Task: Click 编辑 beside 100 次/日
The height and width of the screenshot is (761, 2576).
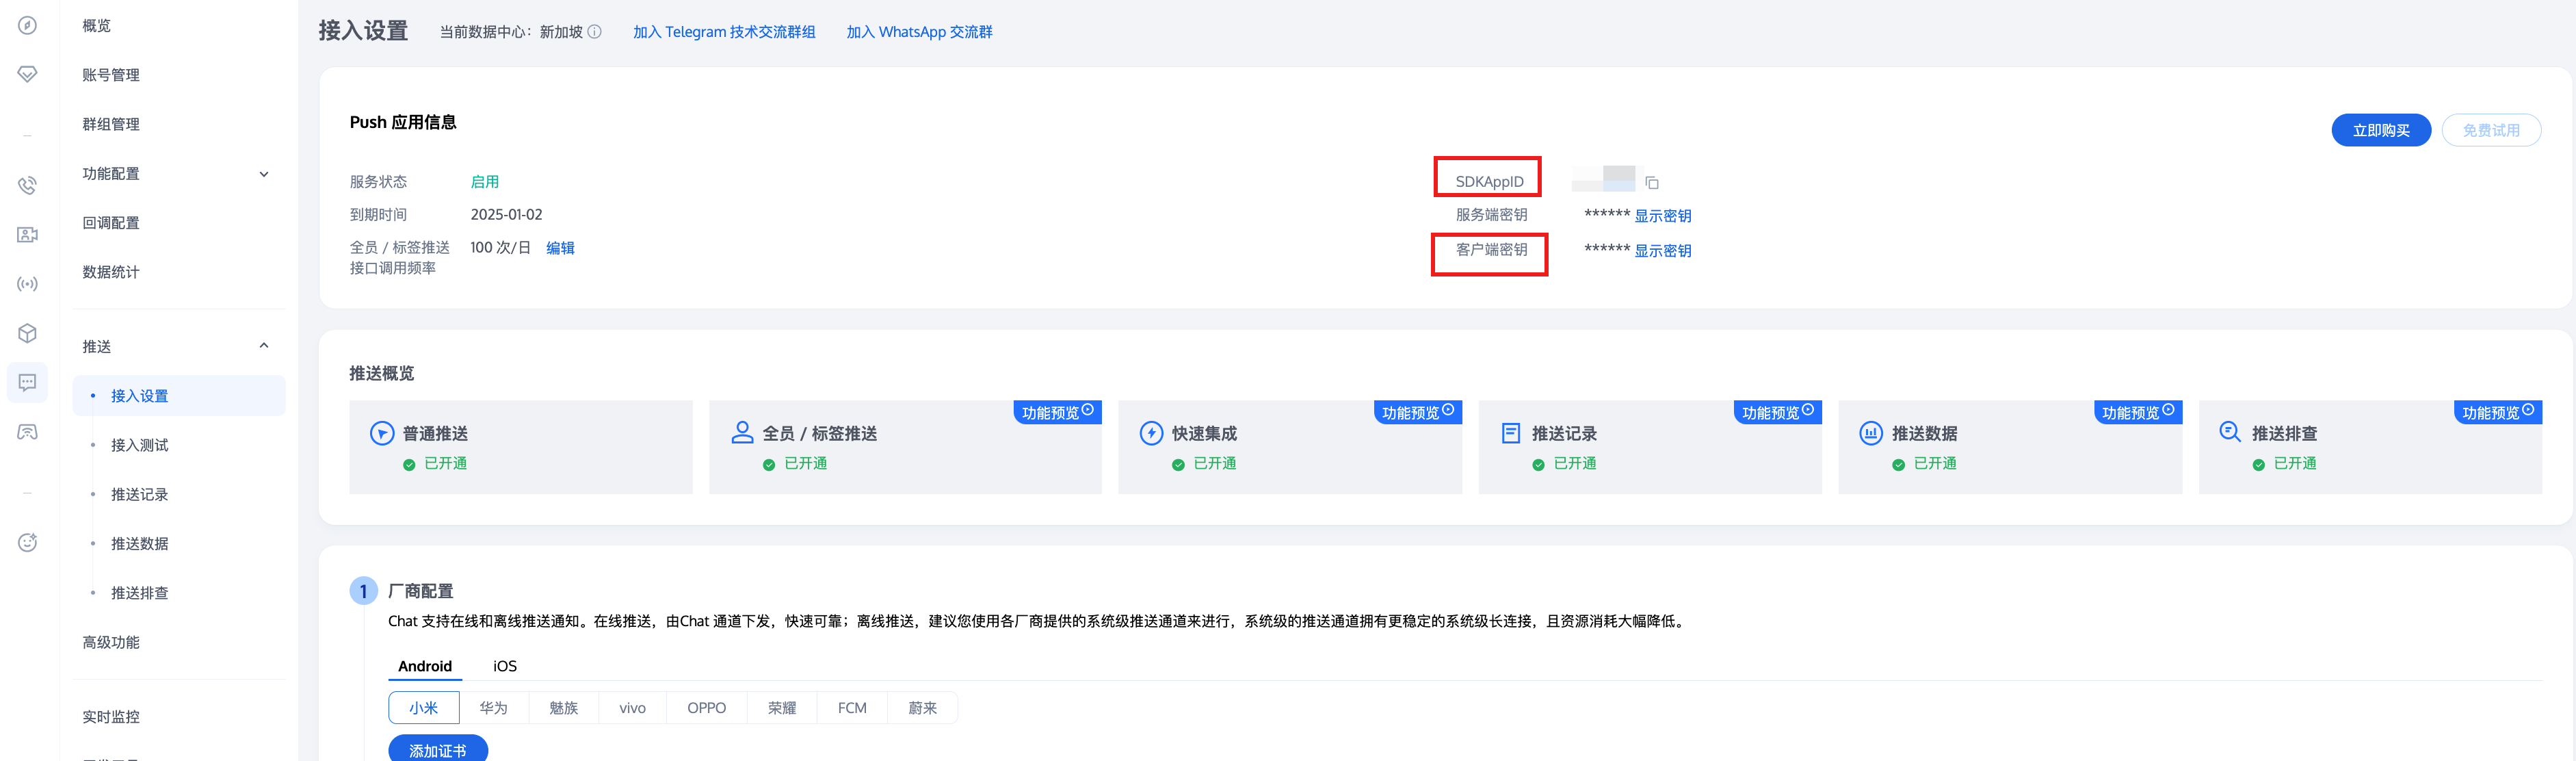Action: pyautogui.click(x=560, y=248)
